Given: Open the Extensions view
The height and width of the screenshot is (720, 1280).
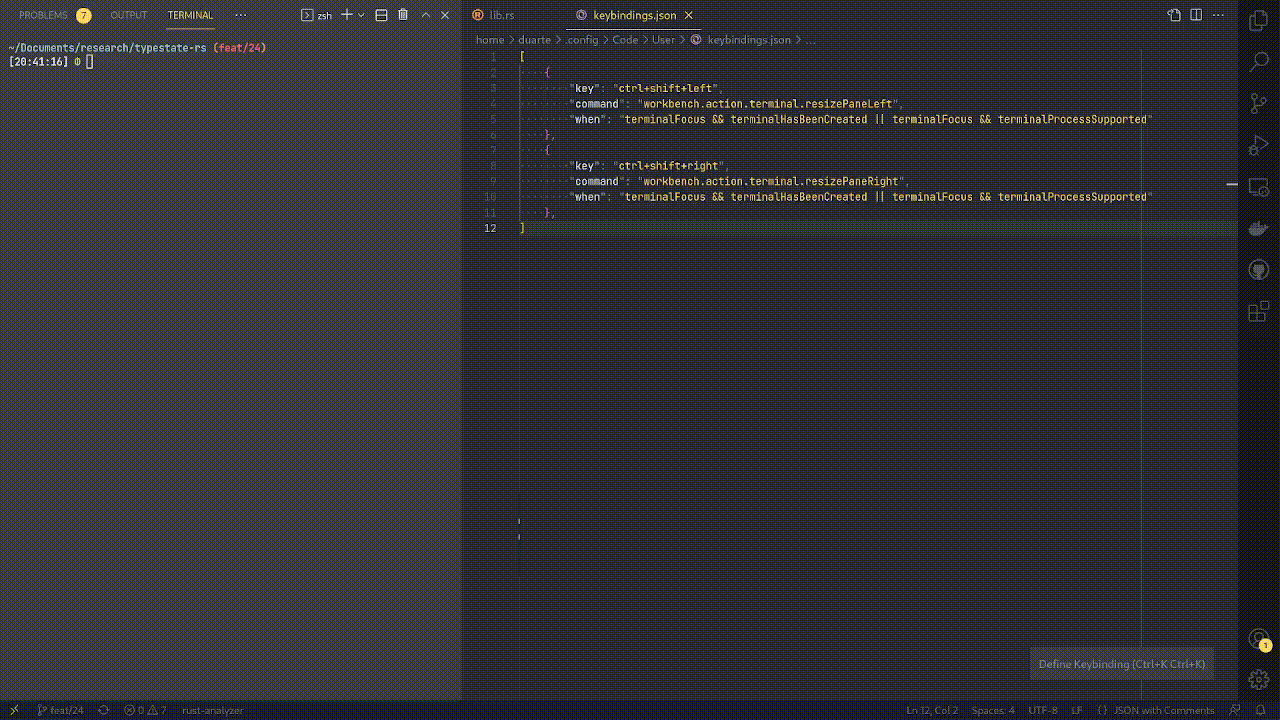Looking at the screenshot, I should 1258,311.
